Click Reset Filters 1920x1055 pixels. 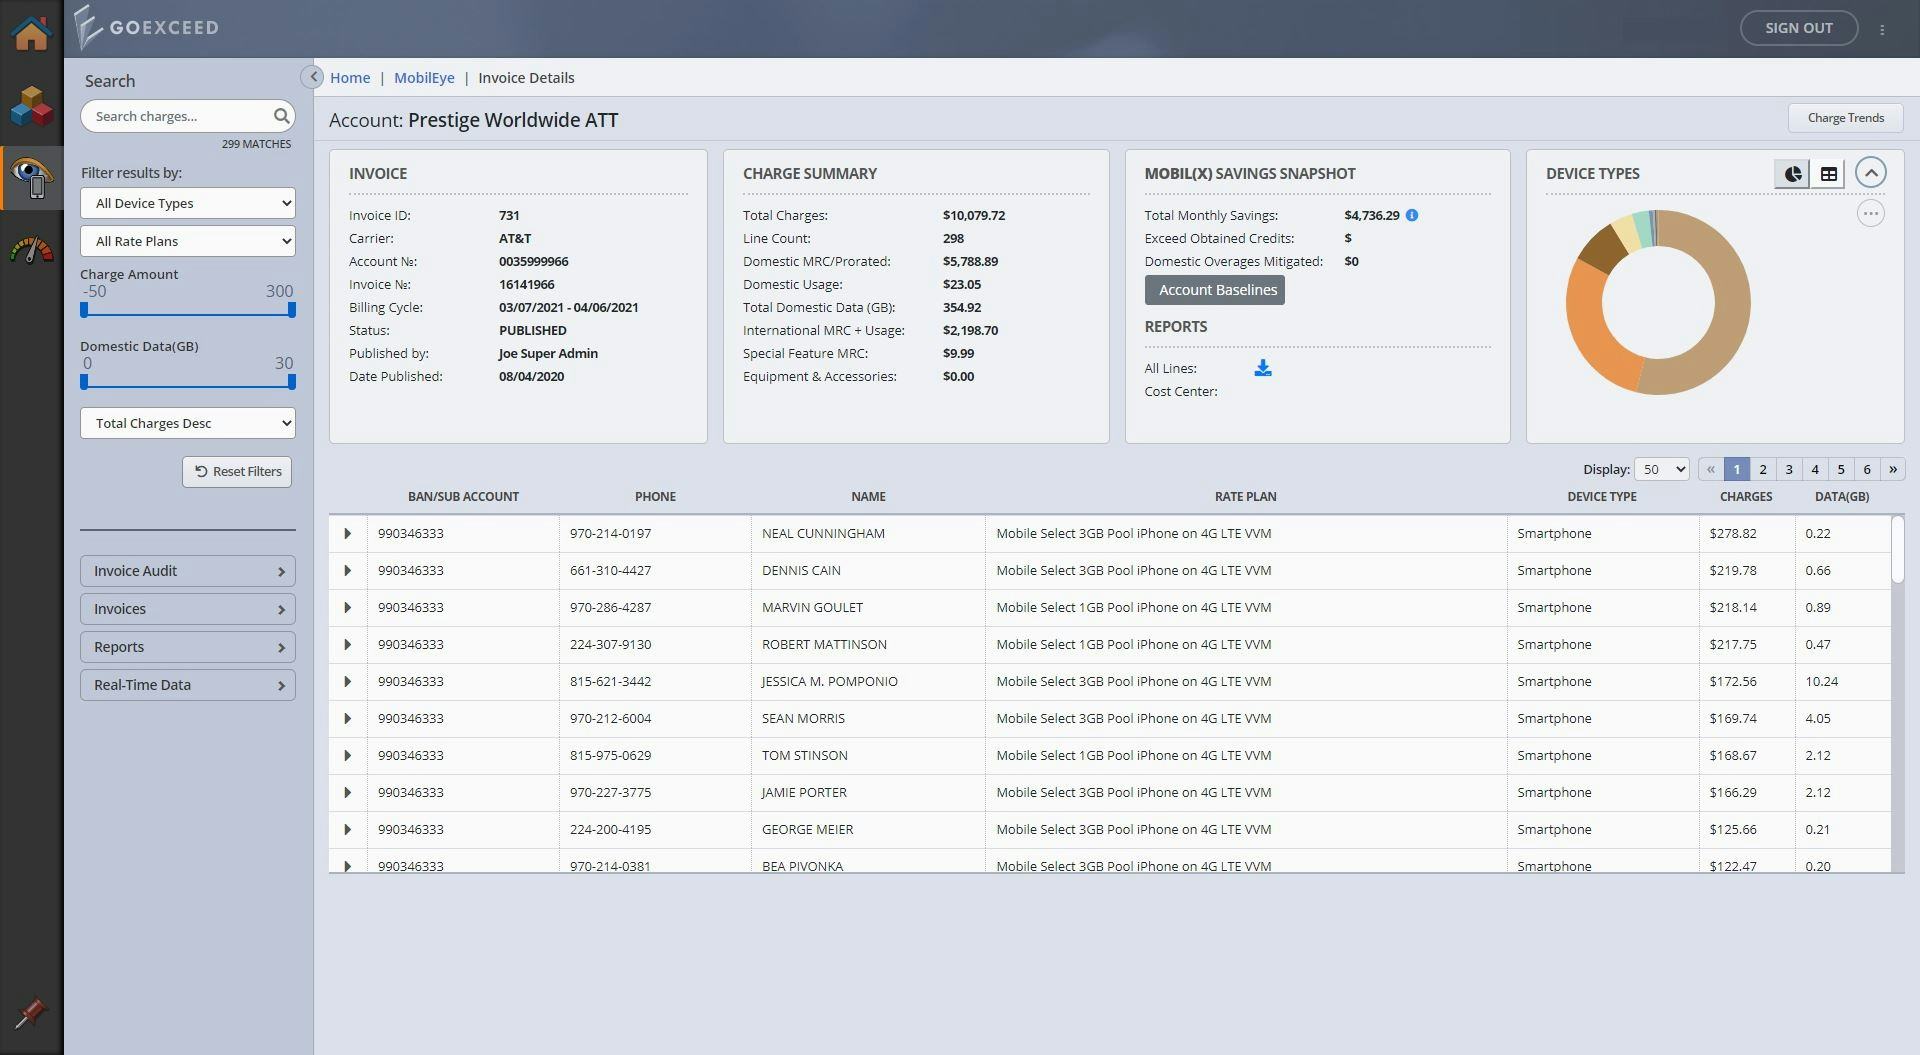[237, 472]
